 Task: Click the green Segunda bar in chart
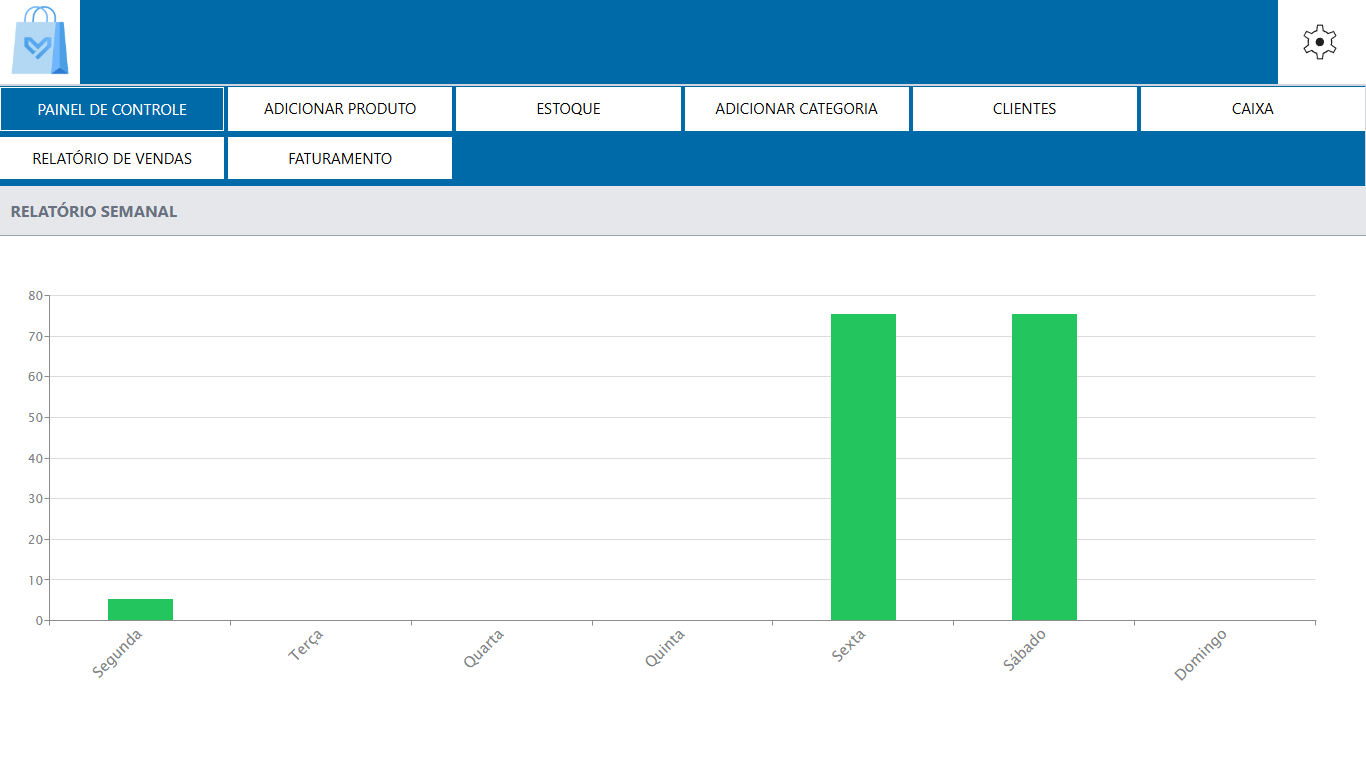click(x=140, y=610)
